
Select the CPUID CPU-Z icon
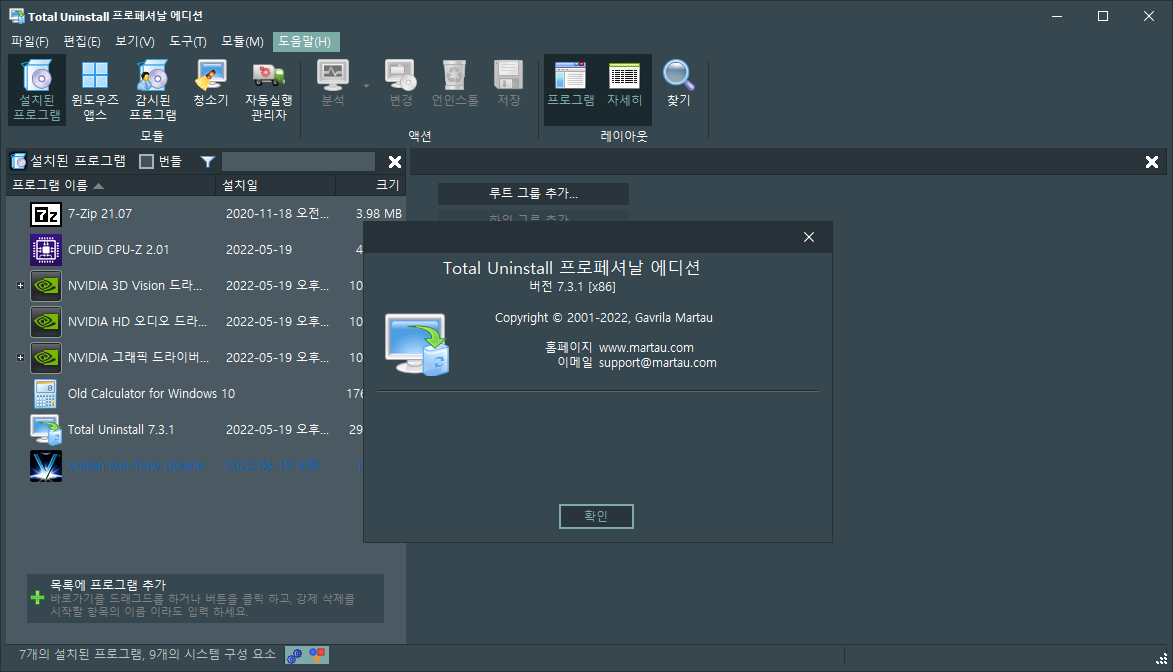pyautogui.click(x=46, y=250)
